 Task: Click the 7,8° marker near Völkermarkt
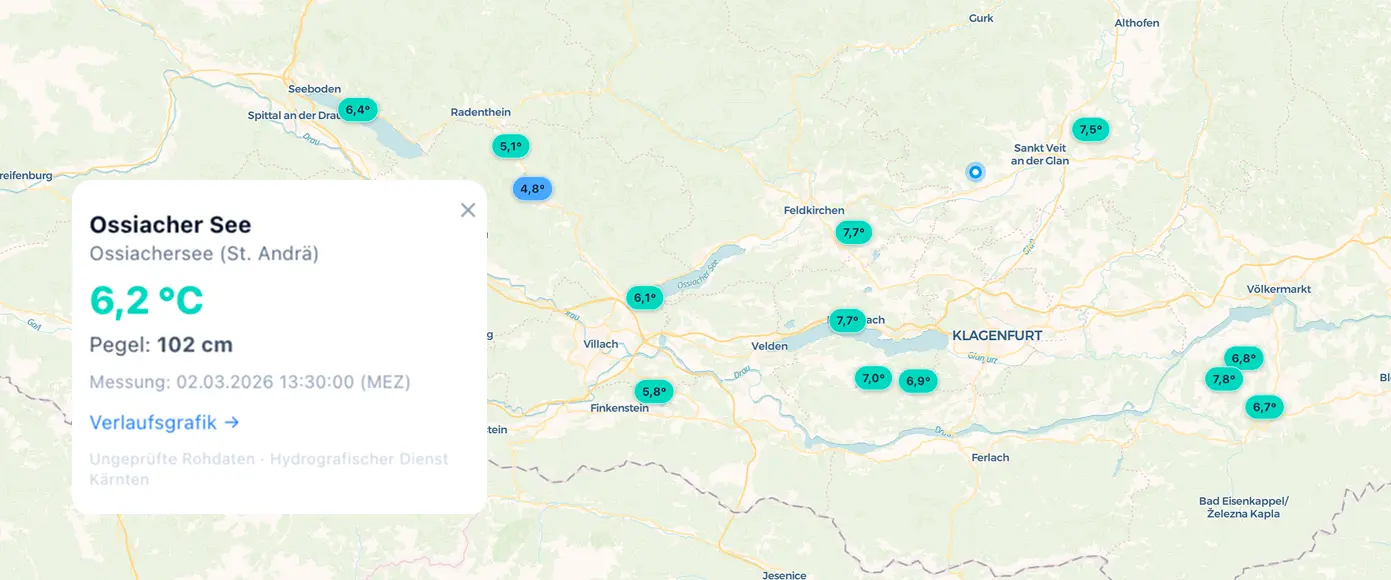click(x=1224, y=378)
